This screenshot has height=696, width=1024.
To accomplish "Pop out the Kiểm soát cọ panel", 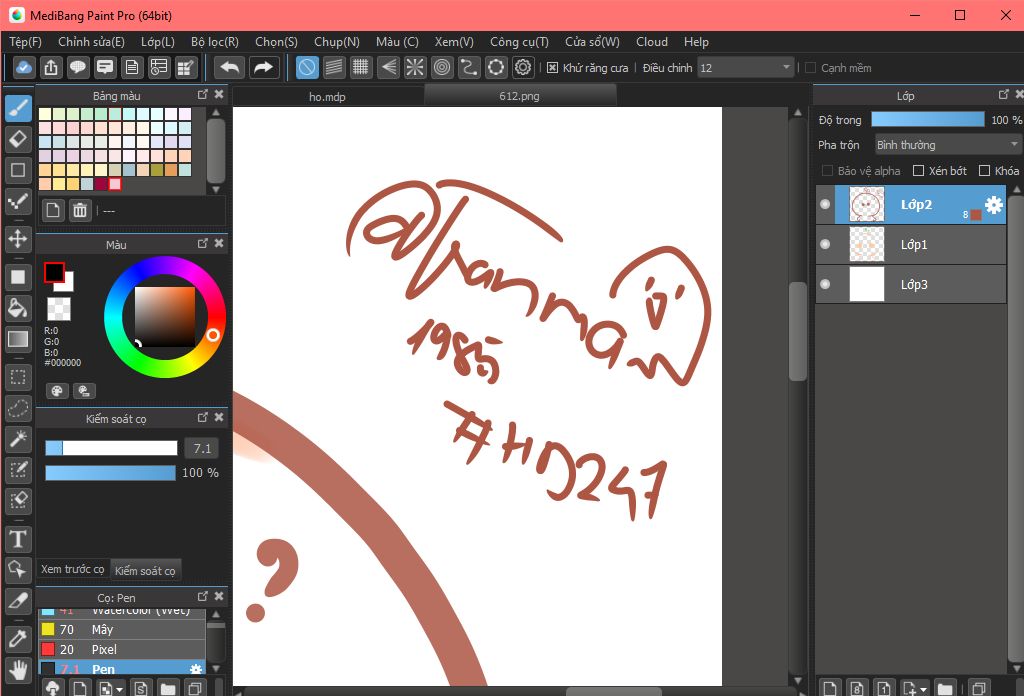I will point(202,417).
